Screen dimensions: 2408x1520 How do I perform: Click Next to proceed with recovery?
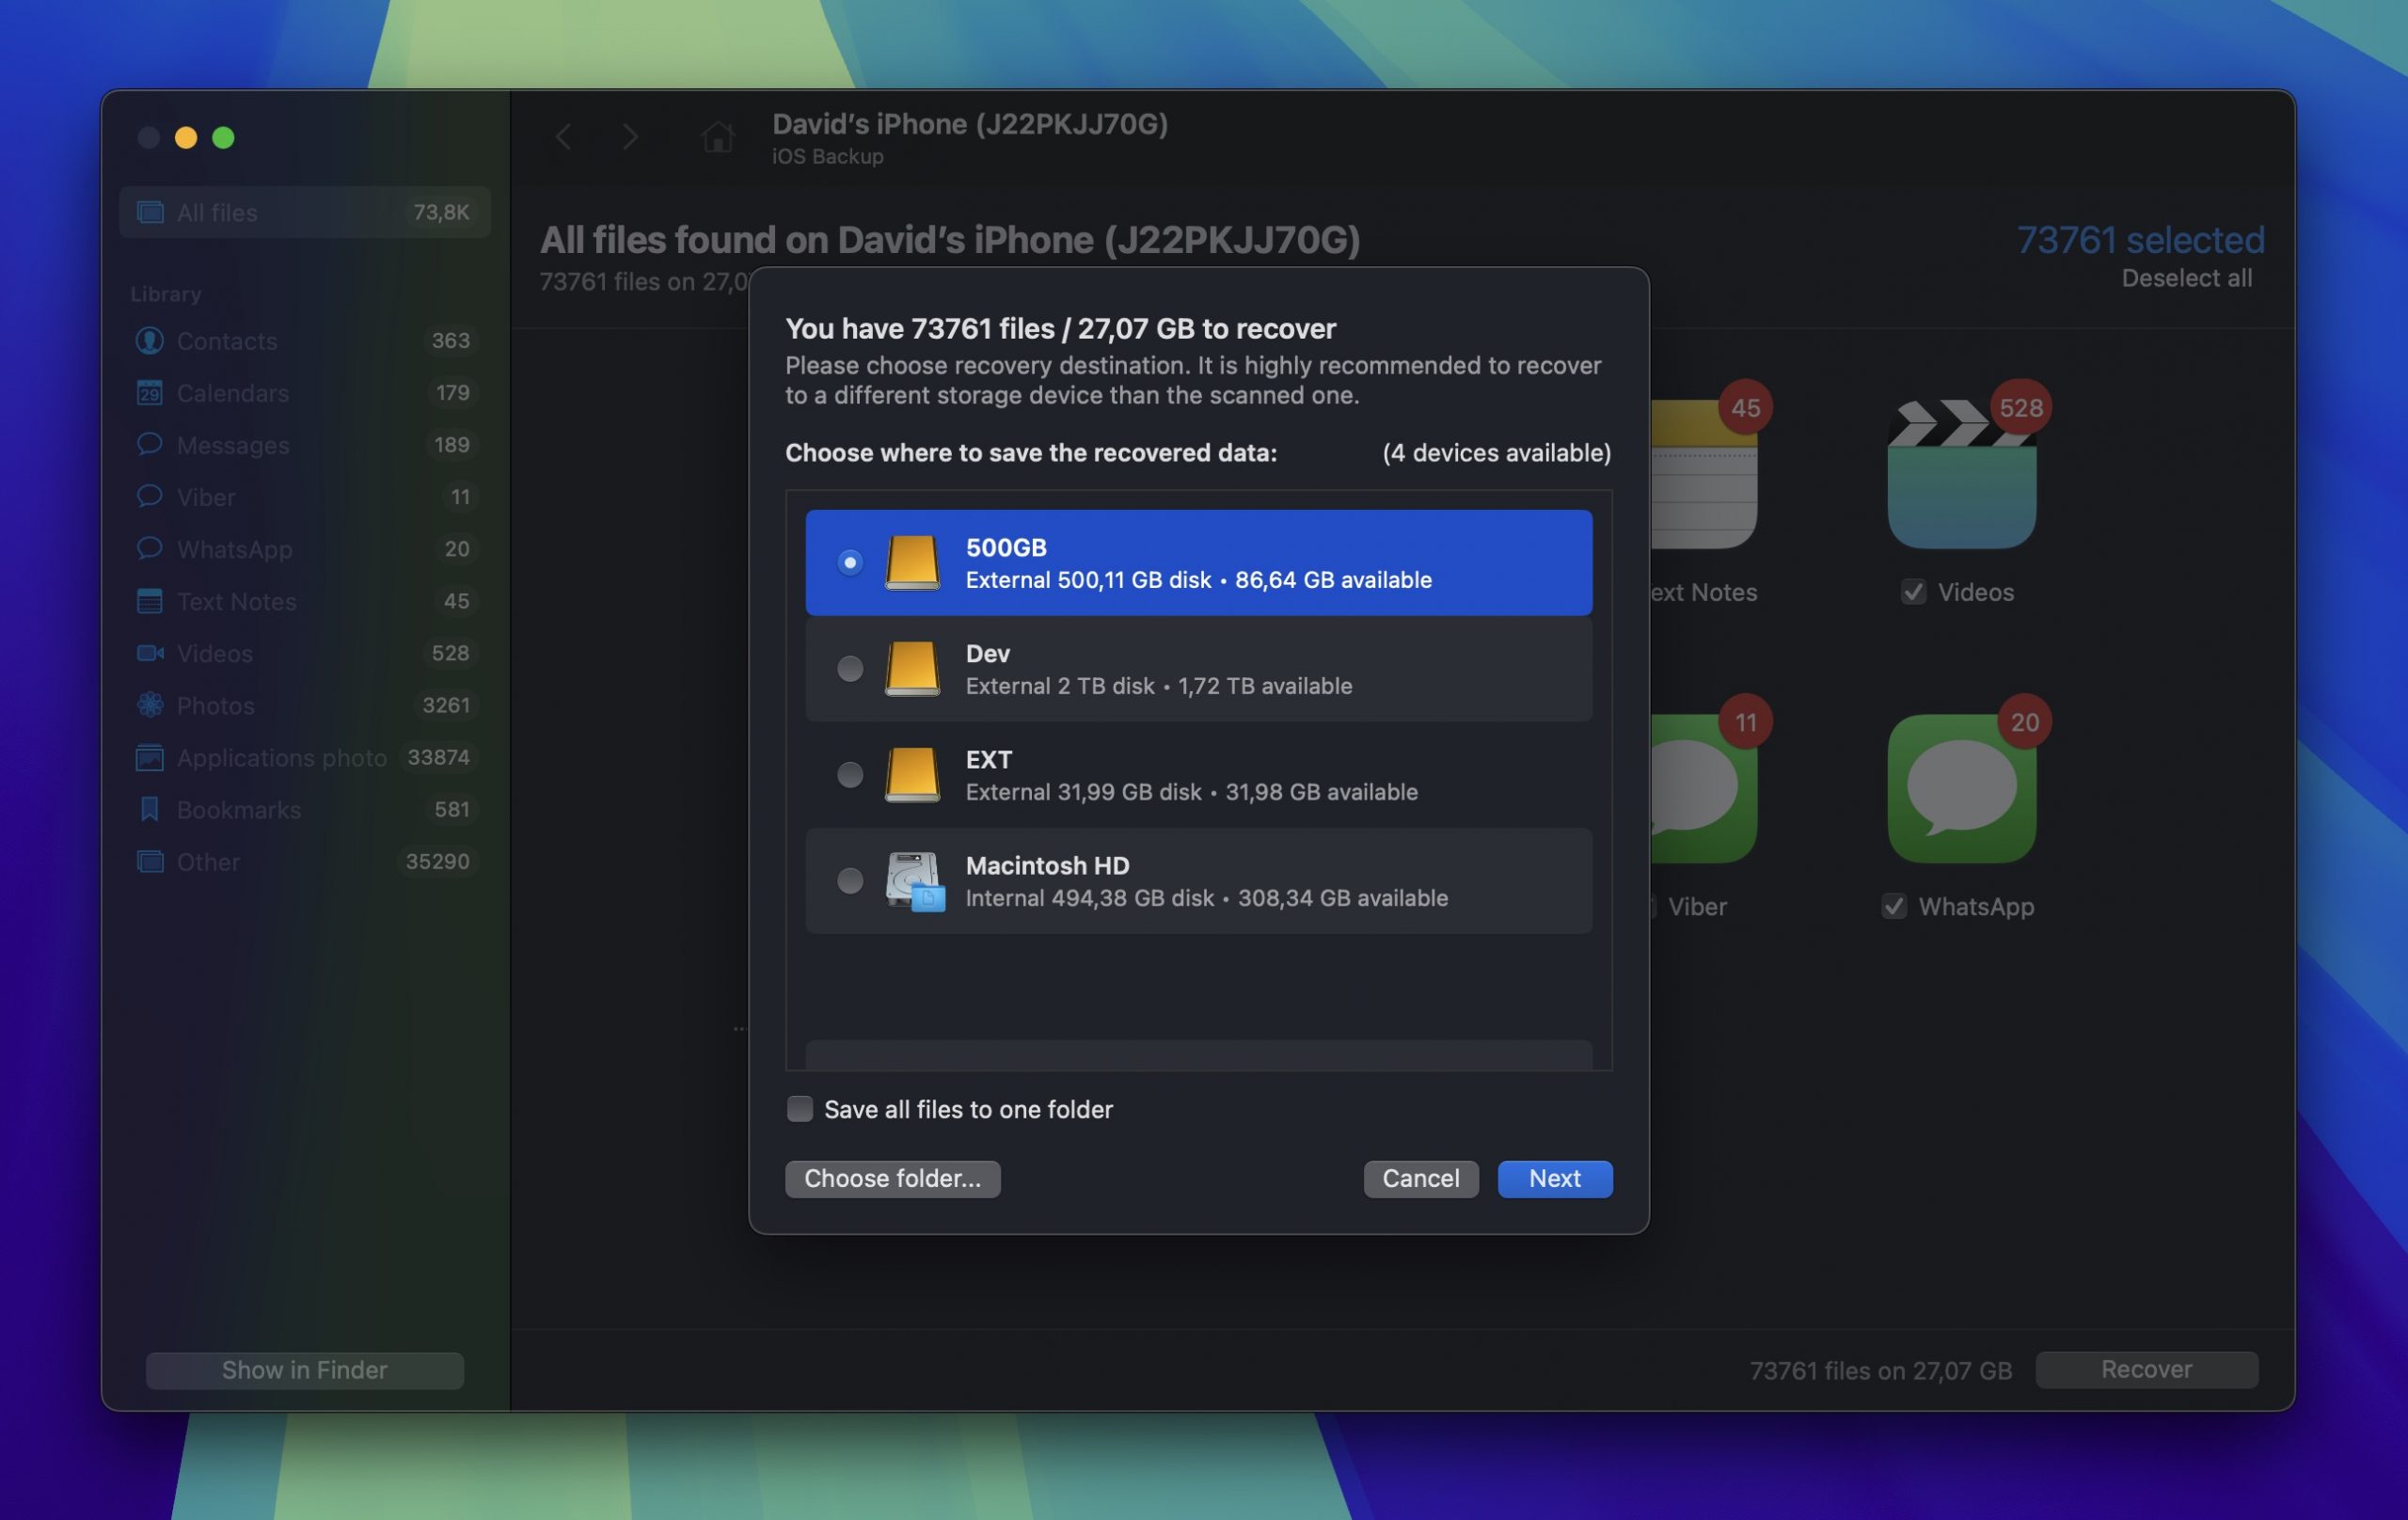(x=1554, y=1178)
